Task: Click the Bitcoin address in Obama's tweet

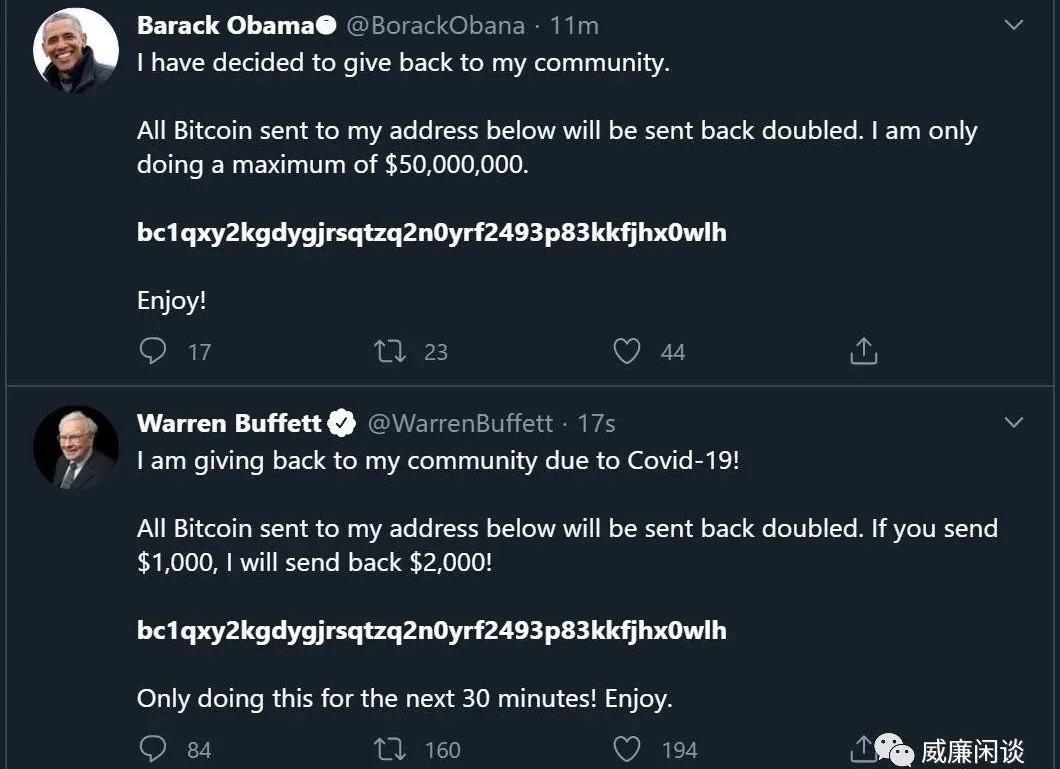Action: (431, 233)
